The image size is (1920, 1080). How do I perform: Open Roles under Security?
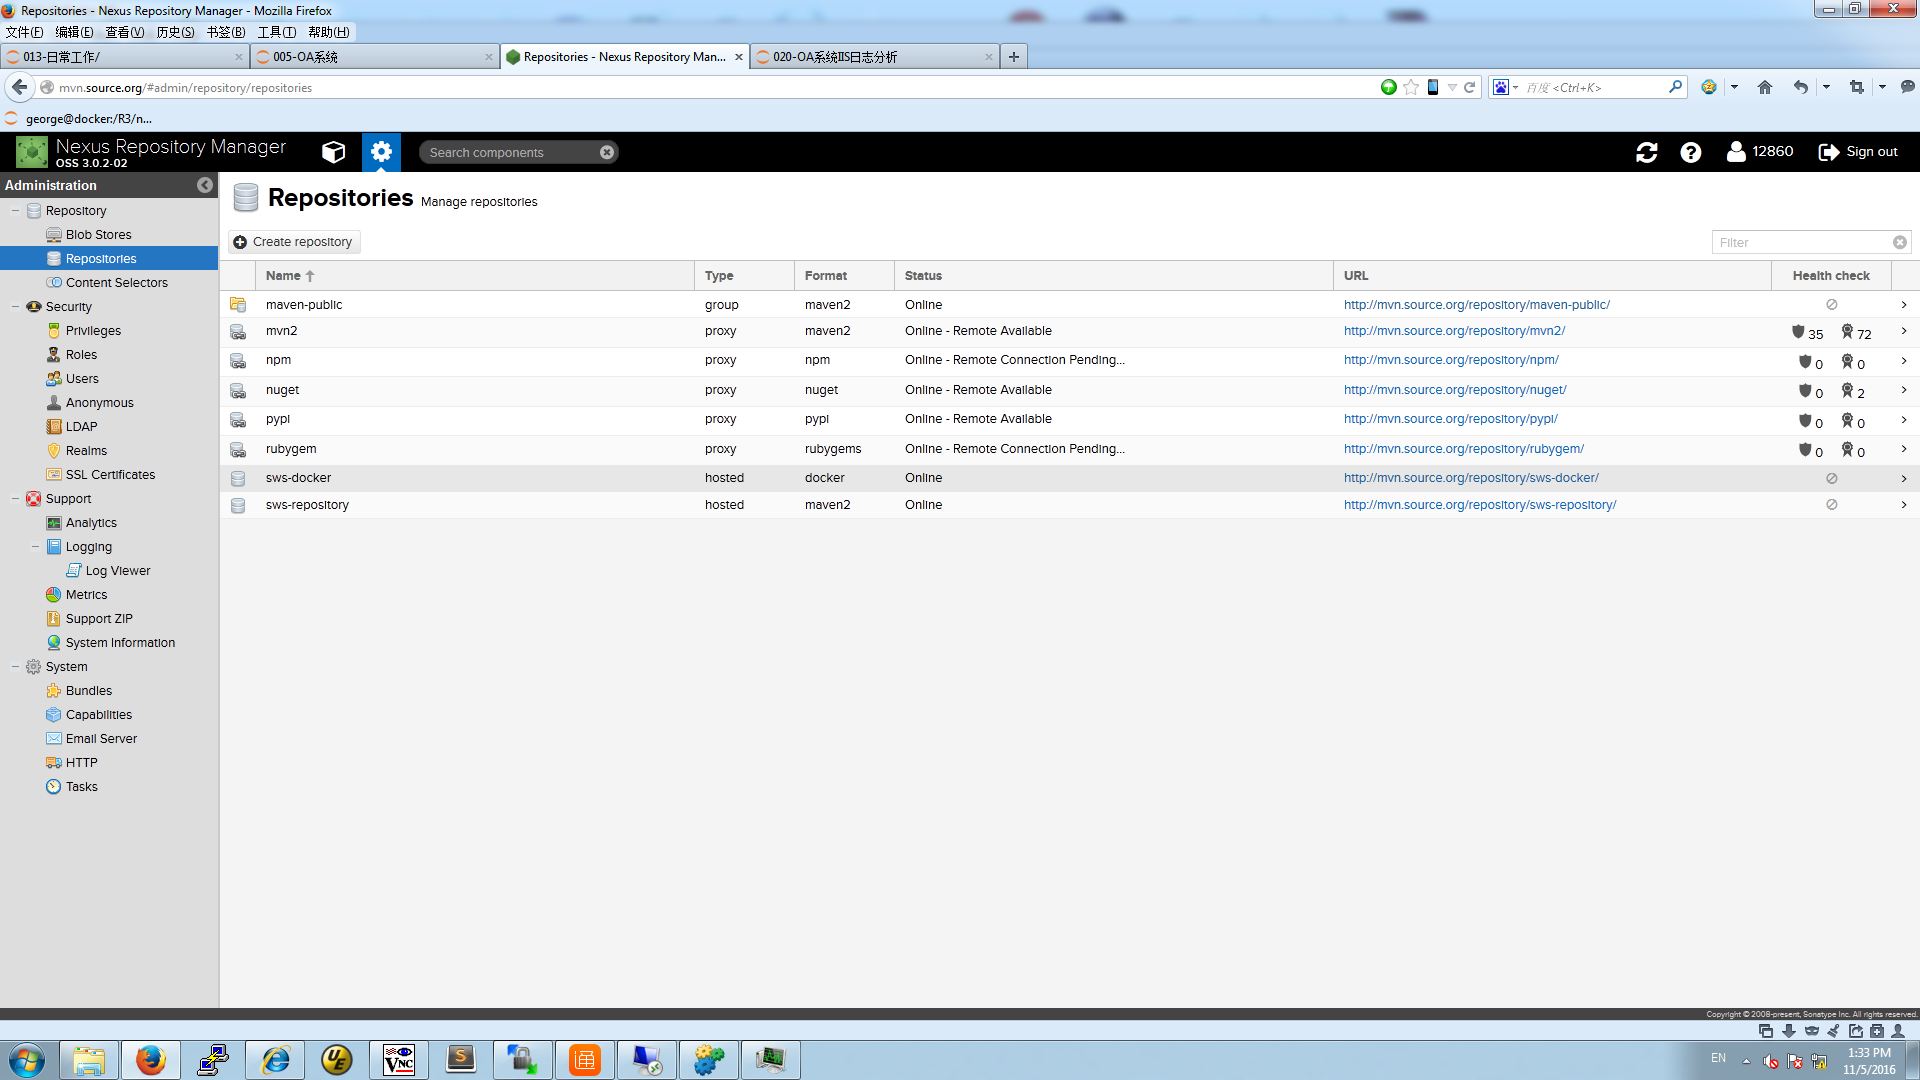pyautogui.click(x=81, y=355)
